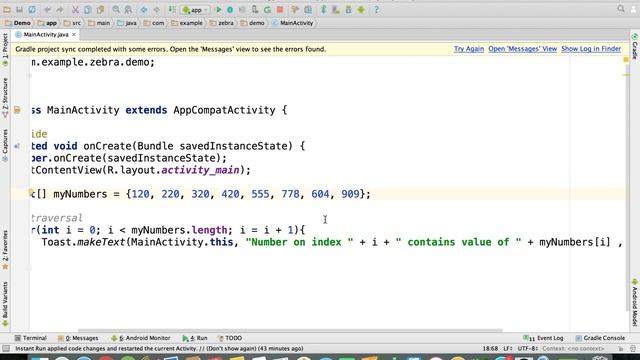Open the 6: Android Monitor tab

(140, 338)
